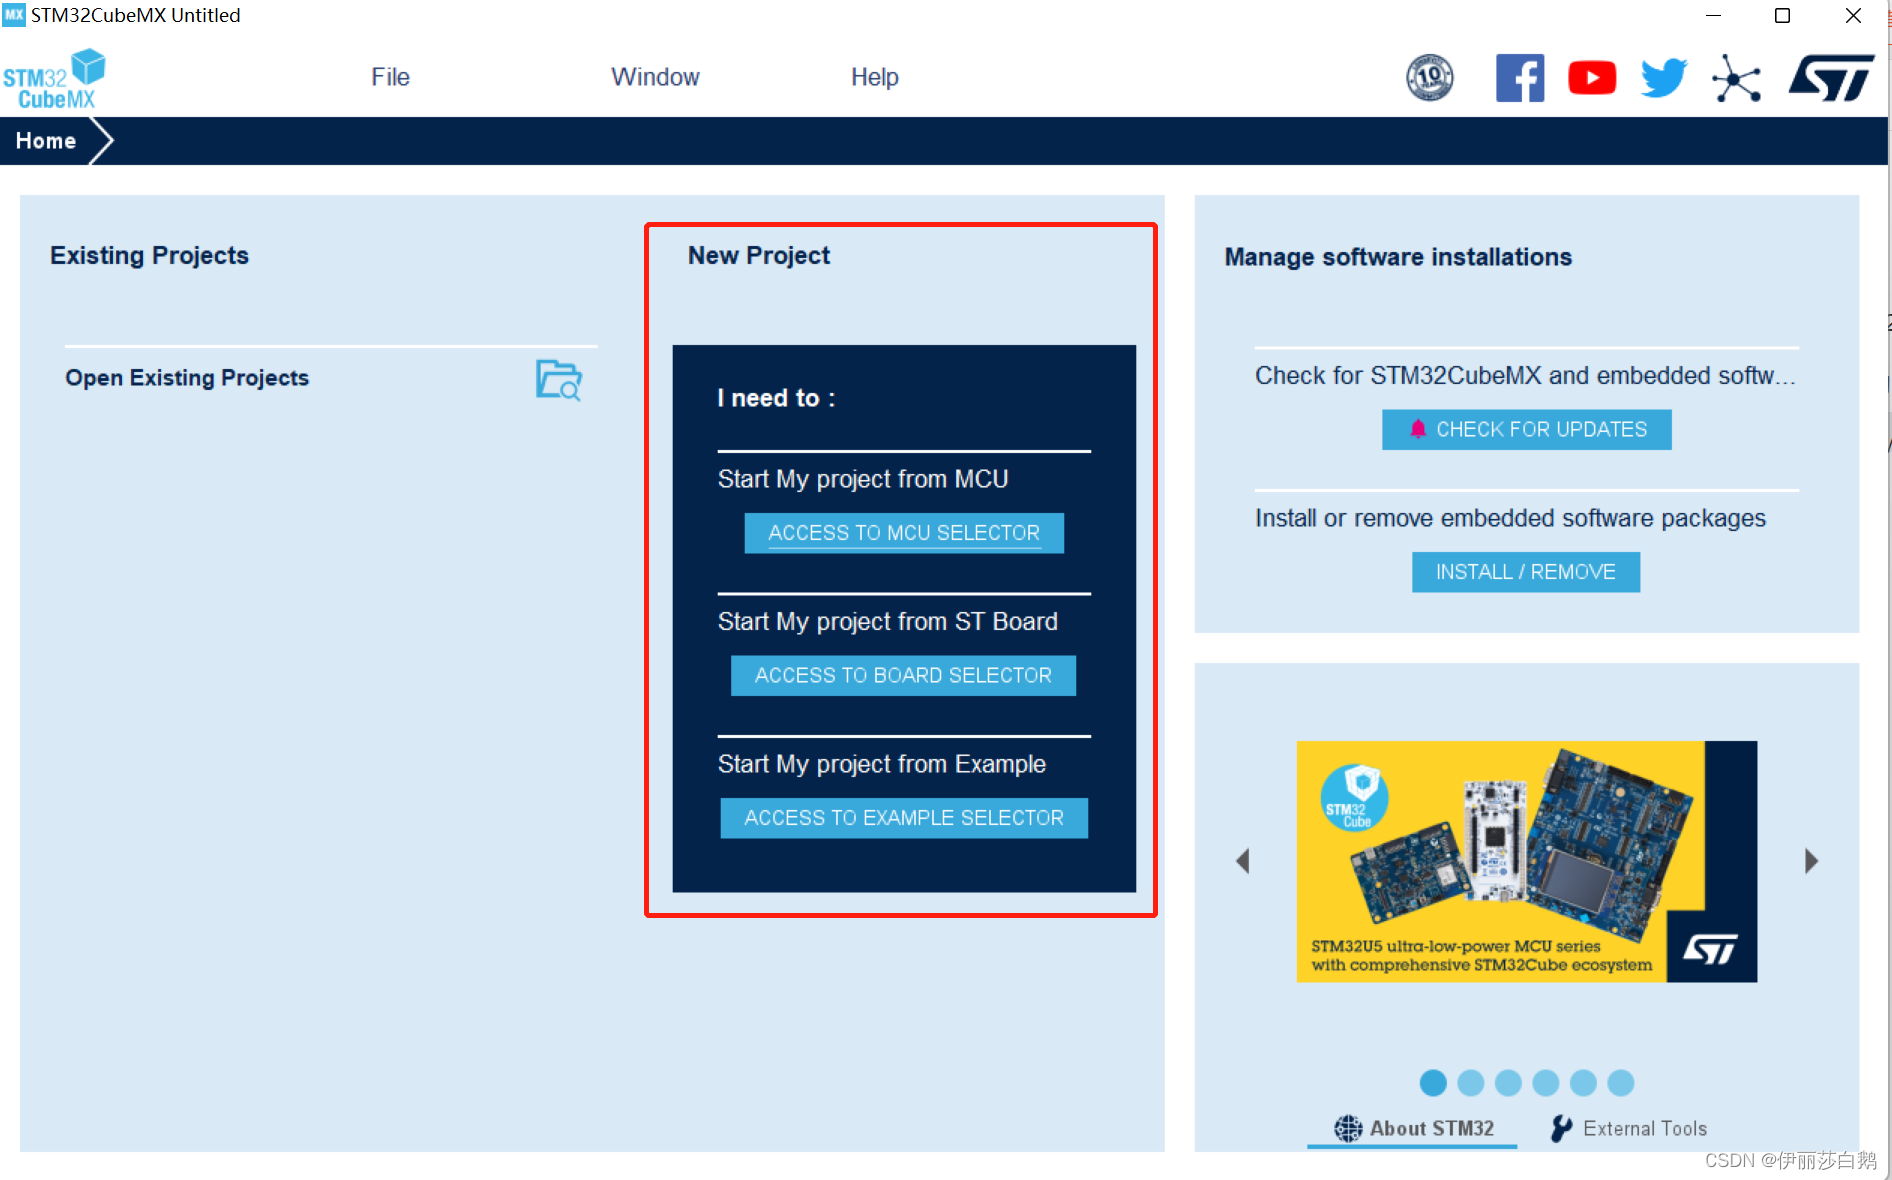Open the Twitter bird icon link
The image size is (1892, 1180).
coord(1664,78)
